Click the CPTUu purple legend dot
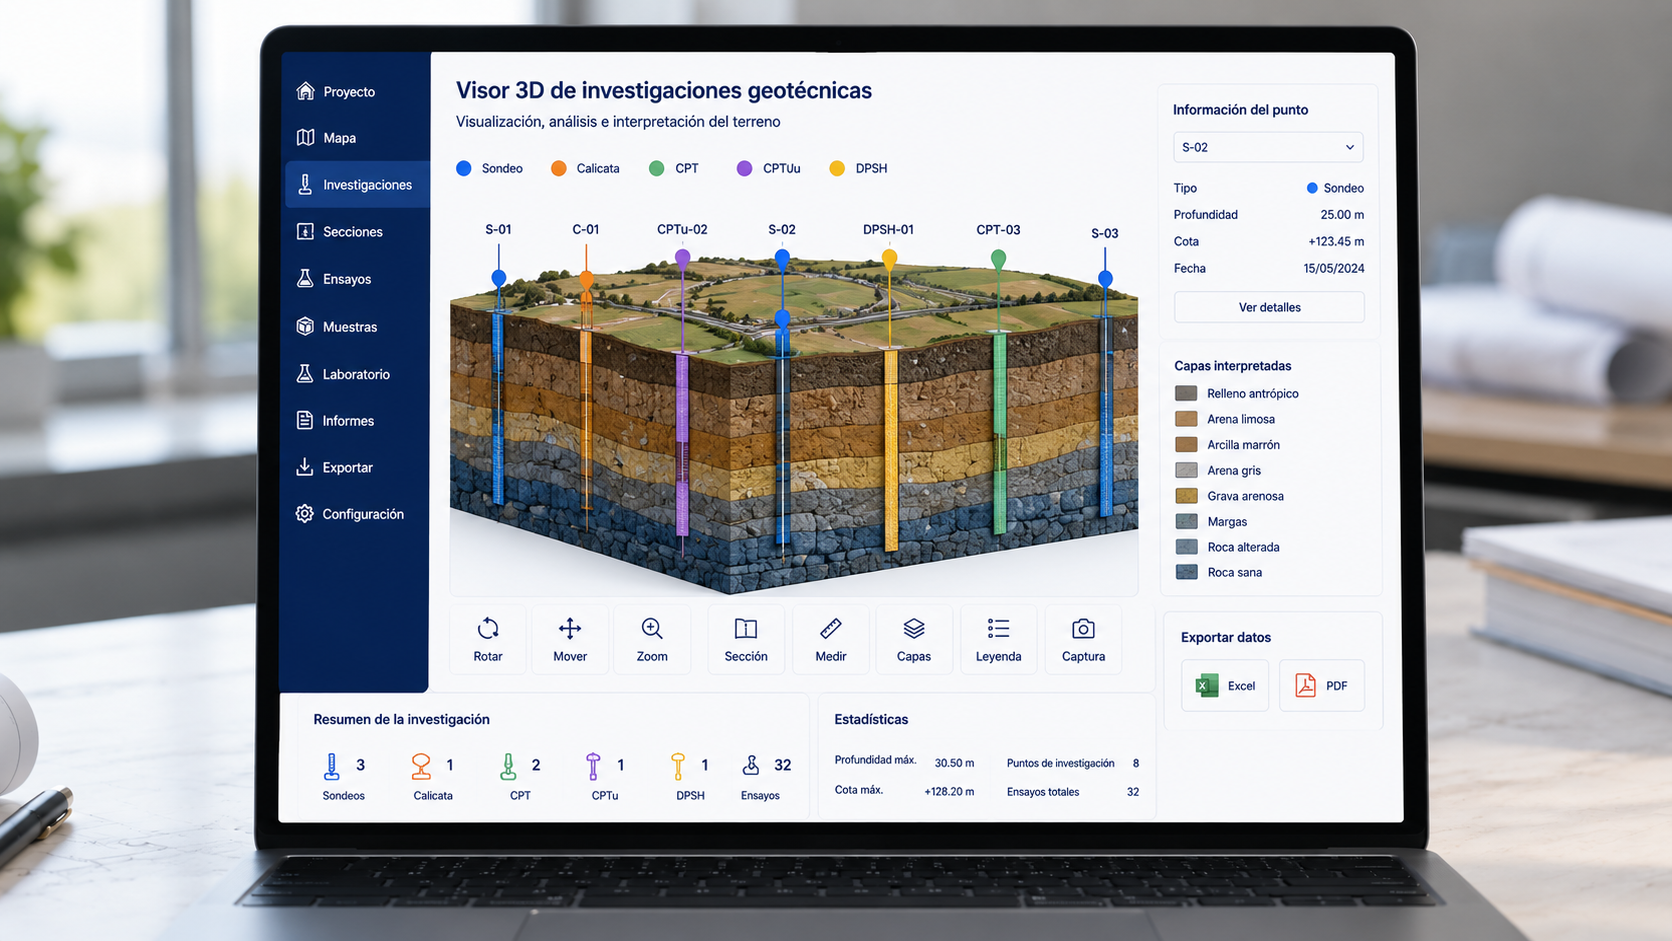 pos(744,168)
